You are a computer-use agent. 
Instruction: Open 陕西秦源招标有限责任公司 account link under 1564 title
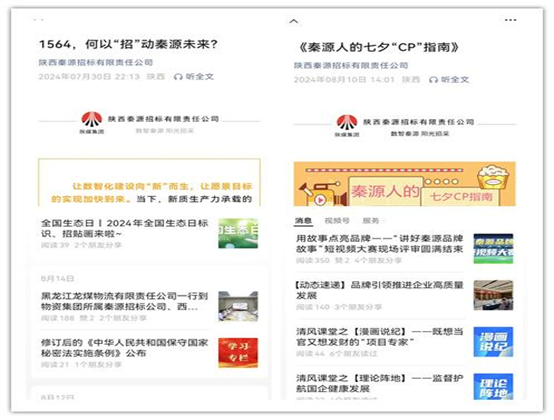coord(96,63)
